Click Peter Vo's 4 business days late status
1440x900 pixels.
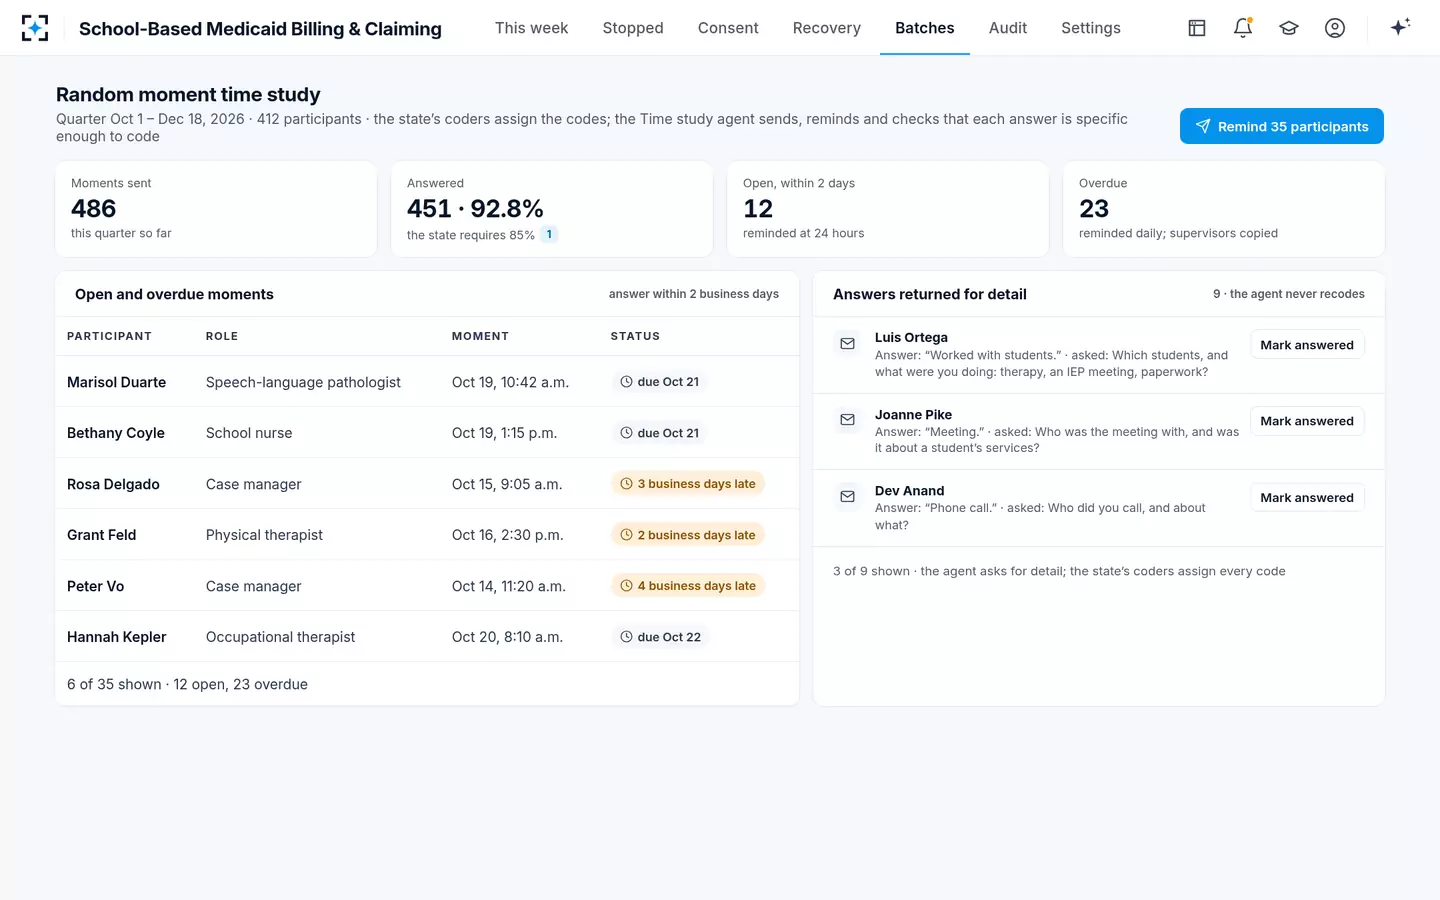pos(688,586)
